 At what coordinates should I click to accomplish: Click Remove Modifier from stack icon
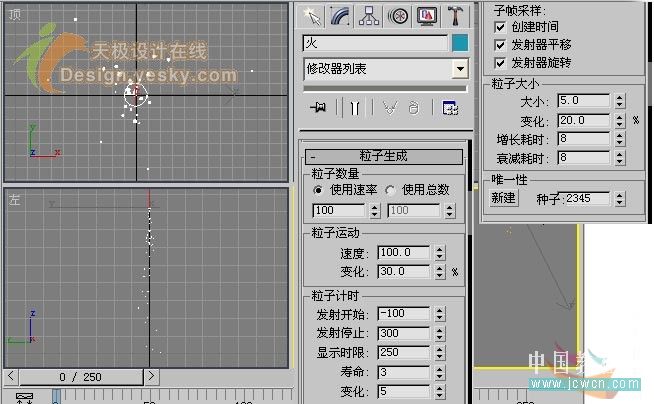click(x=414, y=108)
